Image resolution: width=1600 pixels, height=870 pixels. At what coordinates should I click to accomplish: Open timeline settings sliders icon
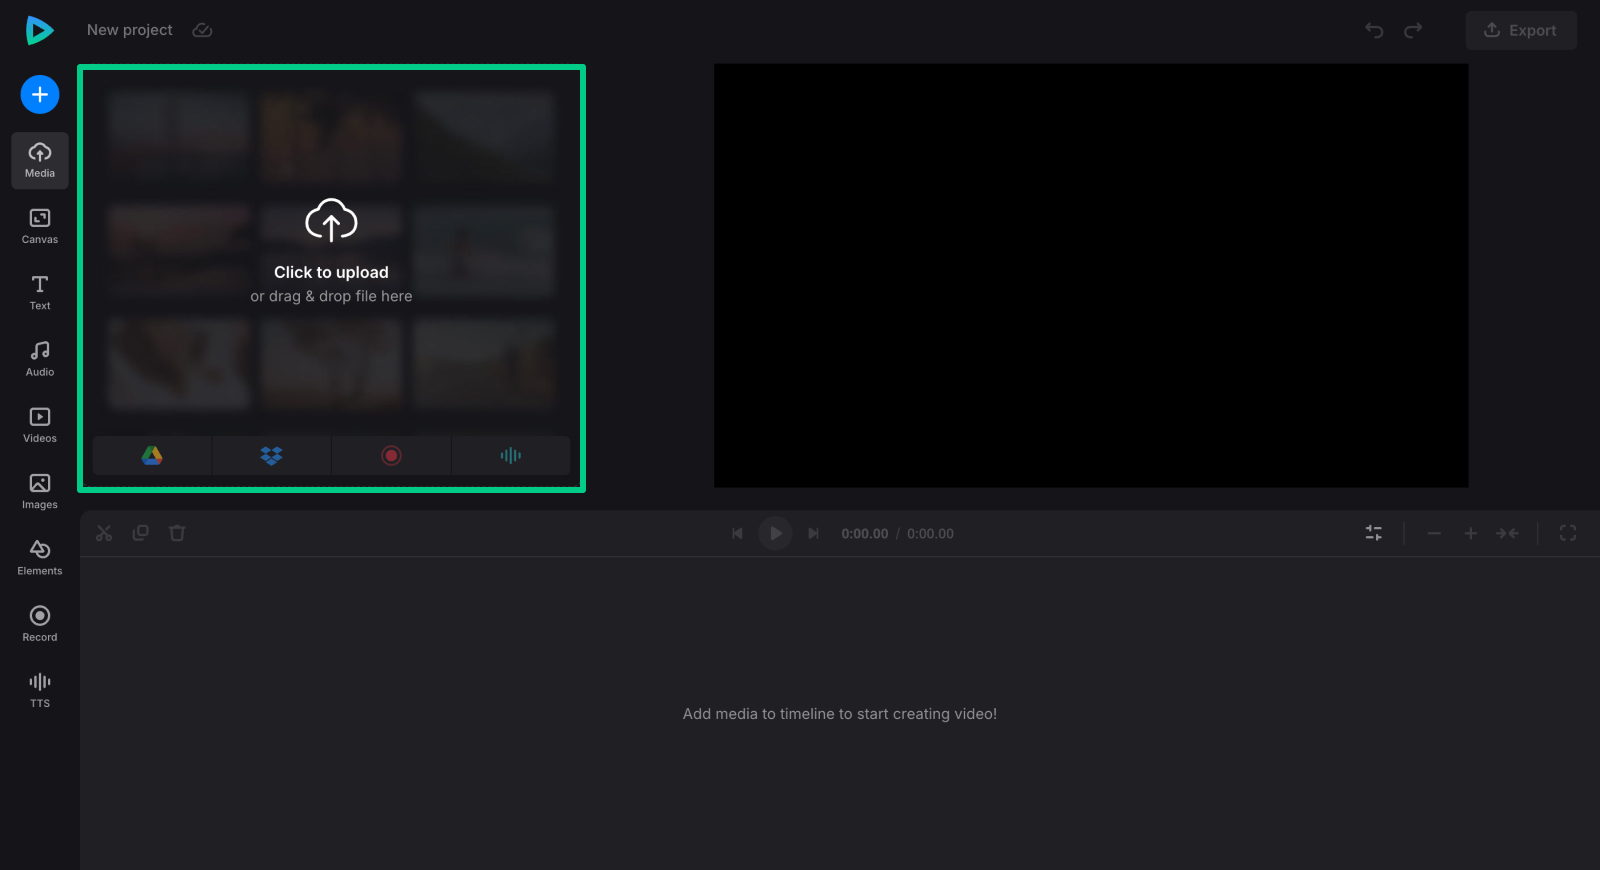[x=1374, y=534]
